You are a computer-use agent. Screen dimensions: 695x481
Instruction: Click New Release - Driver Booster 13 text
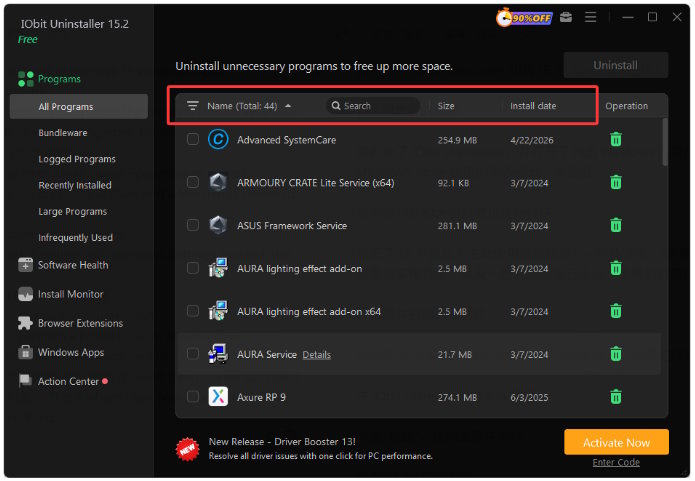(282, 442)
